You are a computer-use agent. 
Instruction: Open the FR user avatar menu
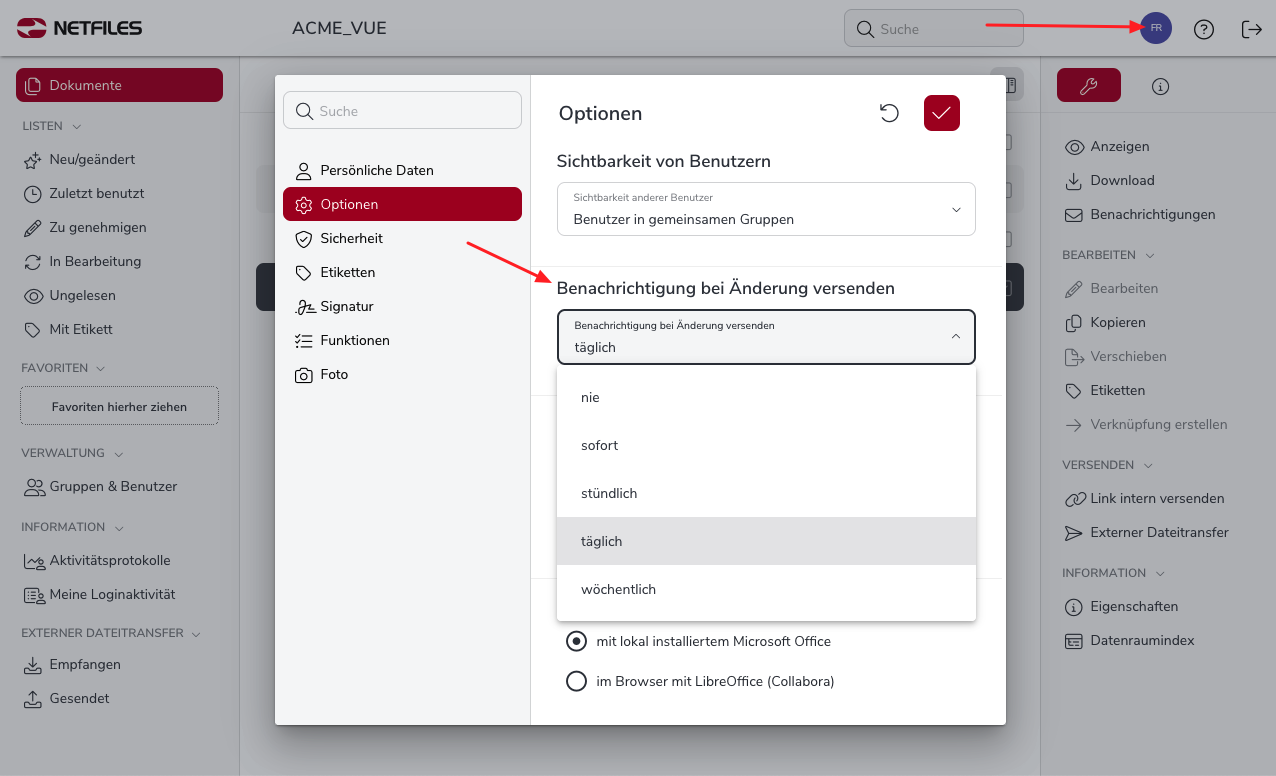click(x=1156, y=28)
